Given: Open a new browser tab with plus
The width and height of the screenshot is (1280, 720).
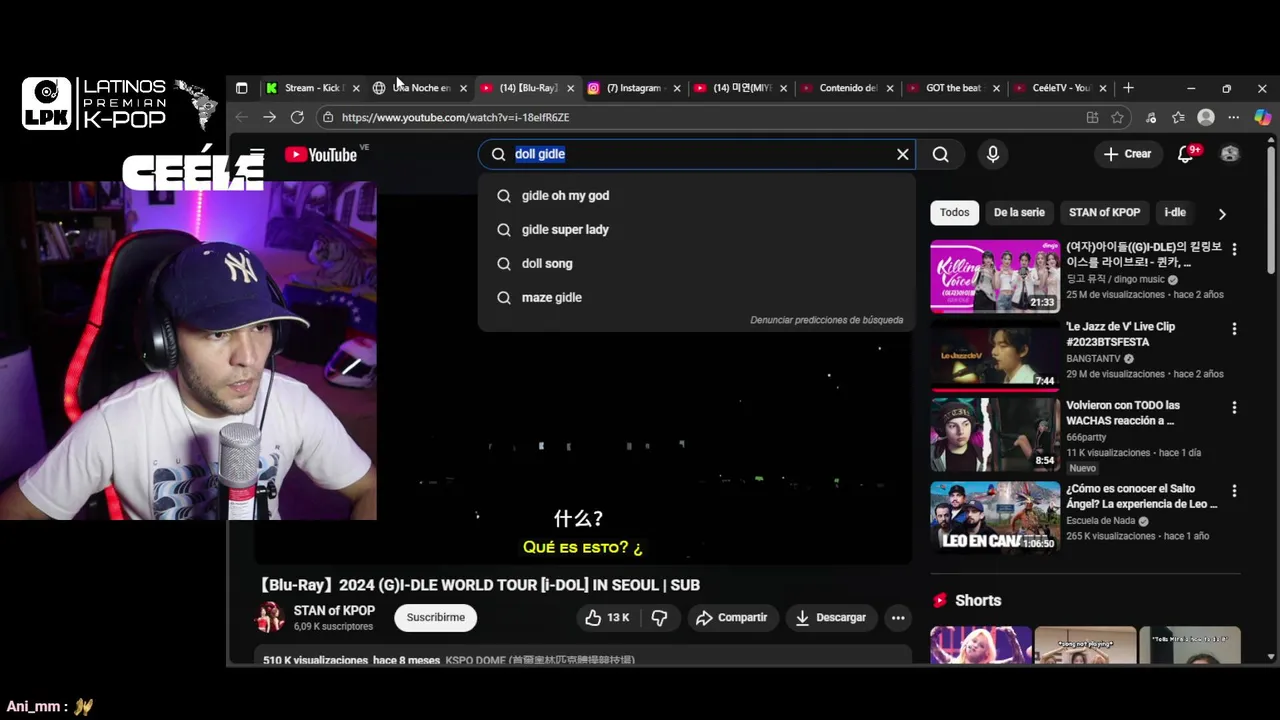Looking at the screenshot, I should [x=1128, y=88].
